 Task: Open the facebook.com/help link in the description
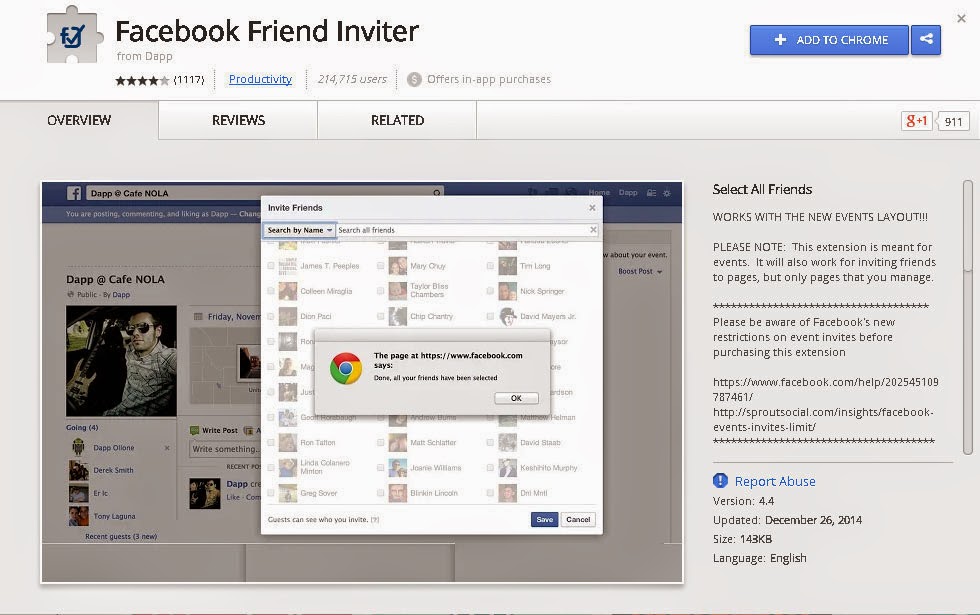pos(826,389)
